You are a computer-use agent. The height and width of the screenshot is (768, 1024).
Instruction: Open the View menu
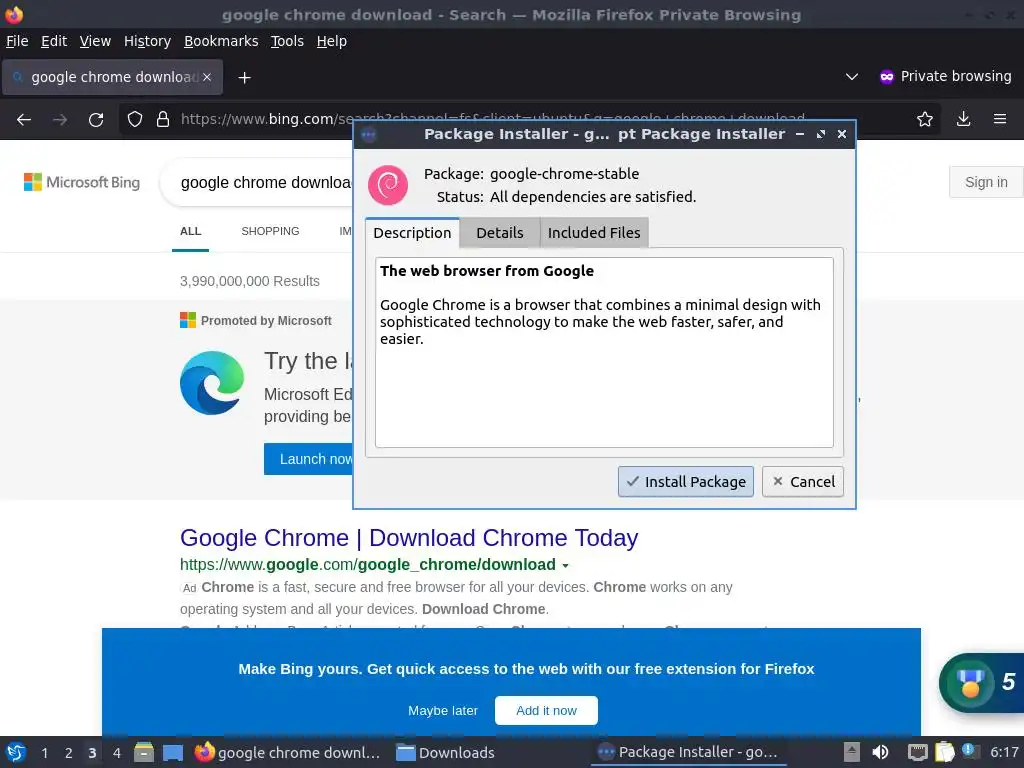(95, 41)
